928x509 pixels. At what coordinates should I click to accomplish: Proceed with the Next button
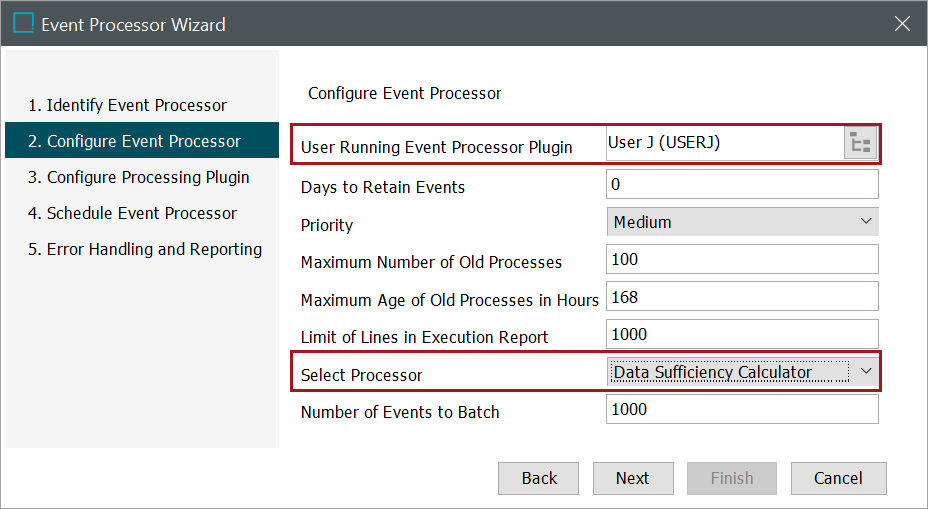(632, 478)
